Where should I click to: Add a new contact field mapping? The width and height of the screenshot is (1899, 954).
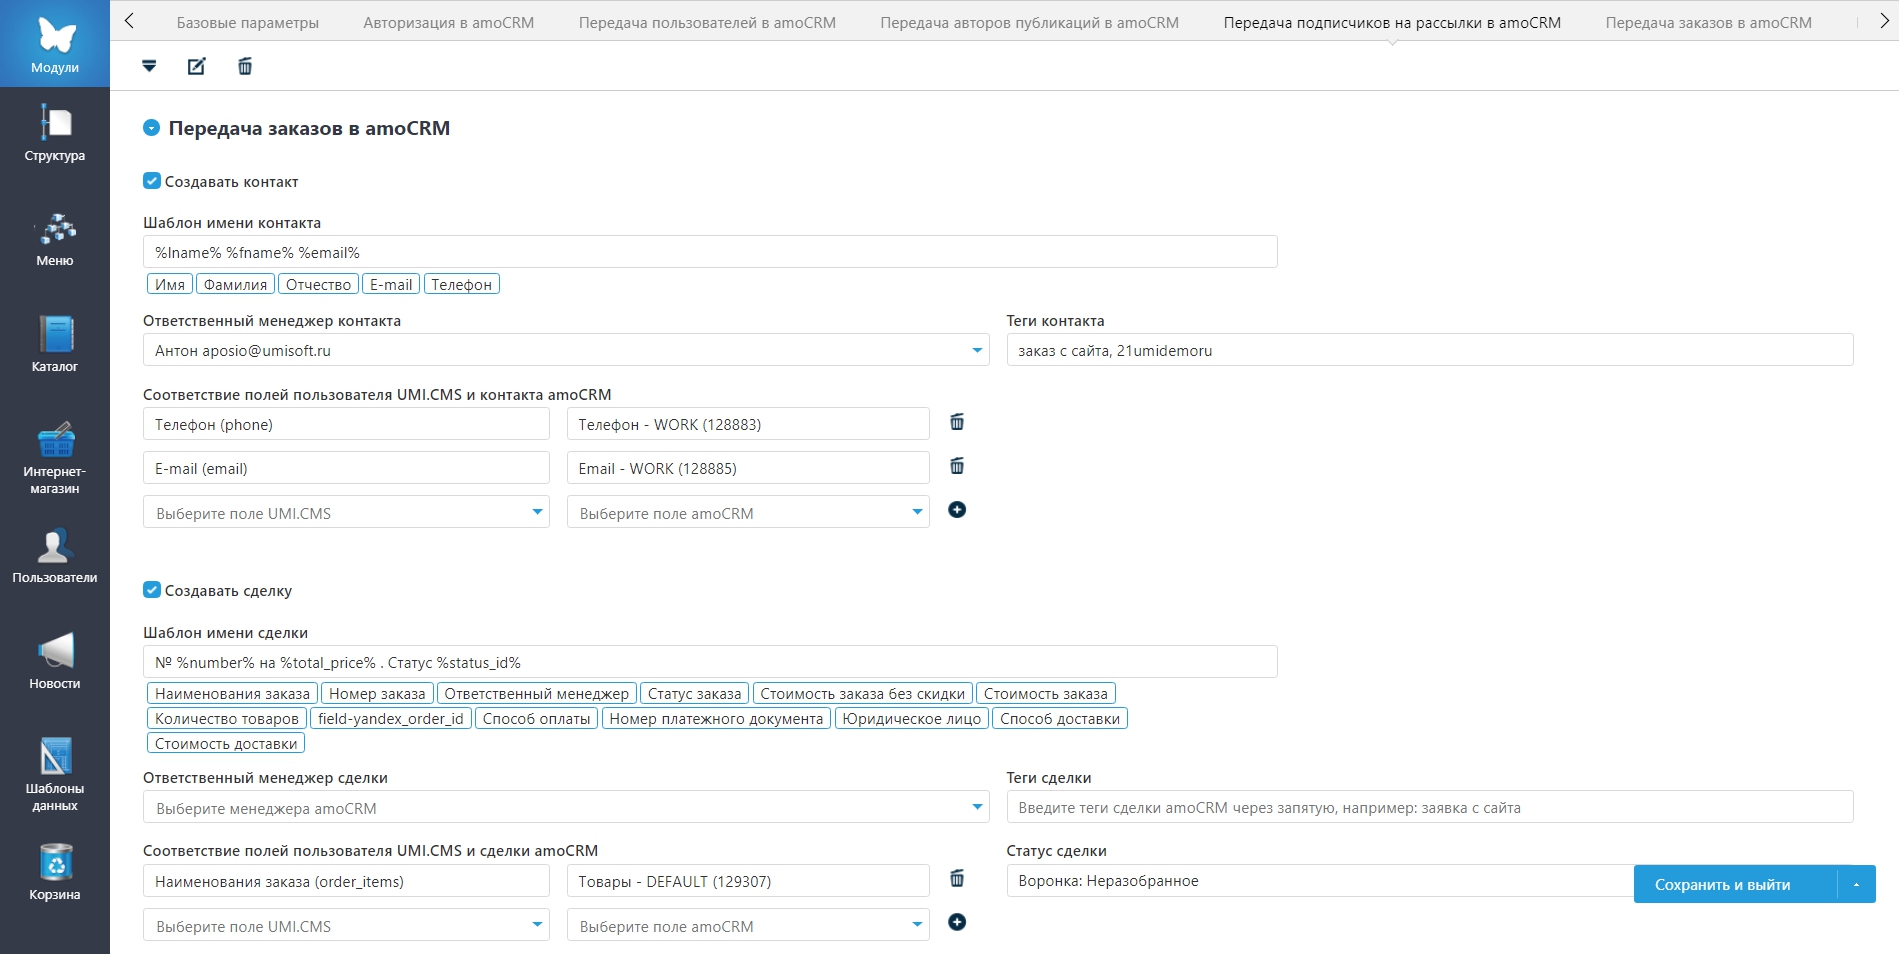[x=957, y=510]
